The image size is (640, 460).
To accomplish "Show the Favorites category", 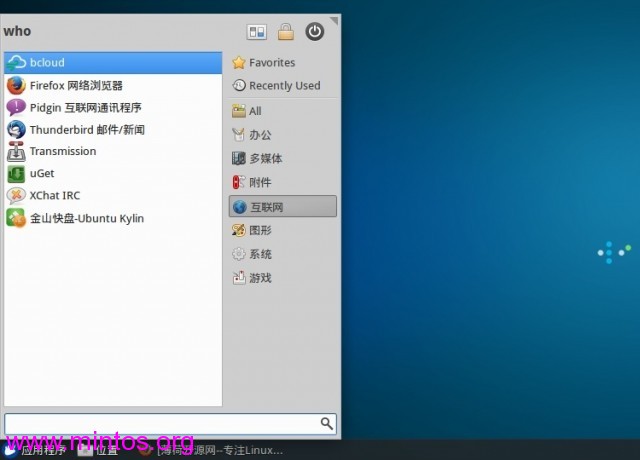I will pyautogui.click(x=271, y=63).
